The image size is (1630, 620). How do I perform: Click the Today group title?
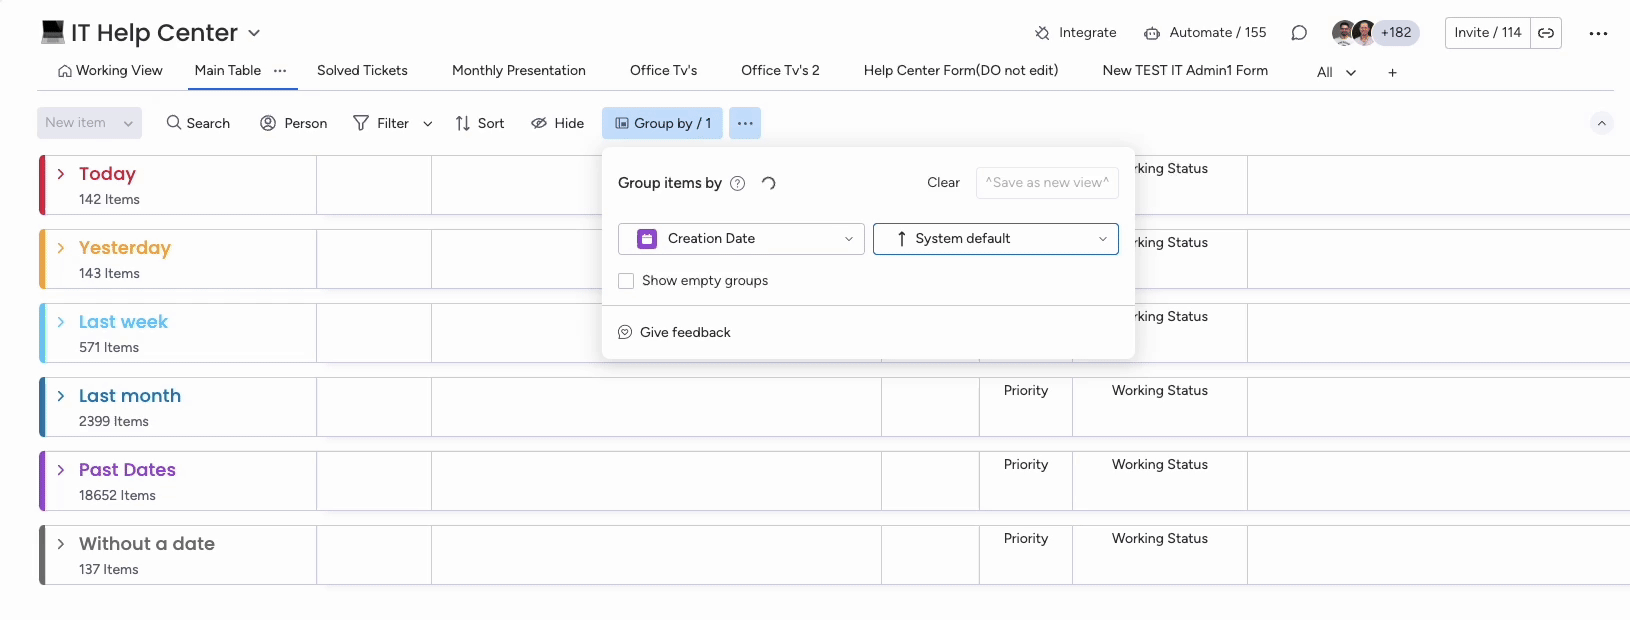point(107,174)
